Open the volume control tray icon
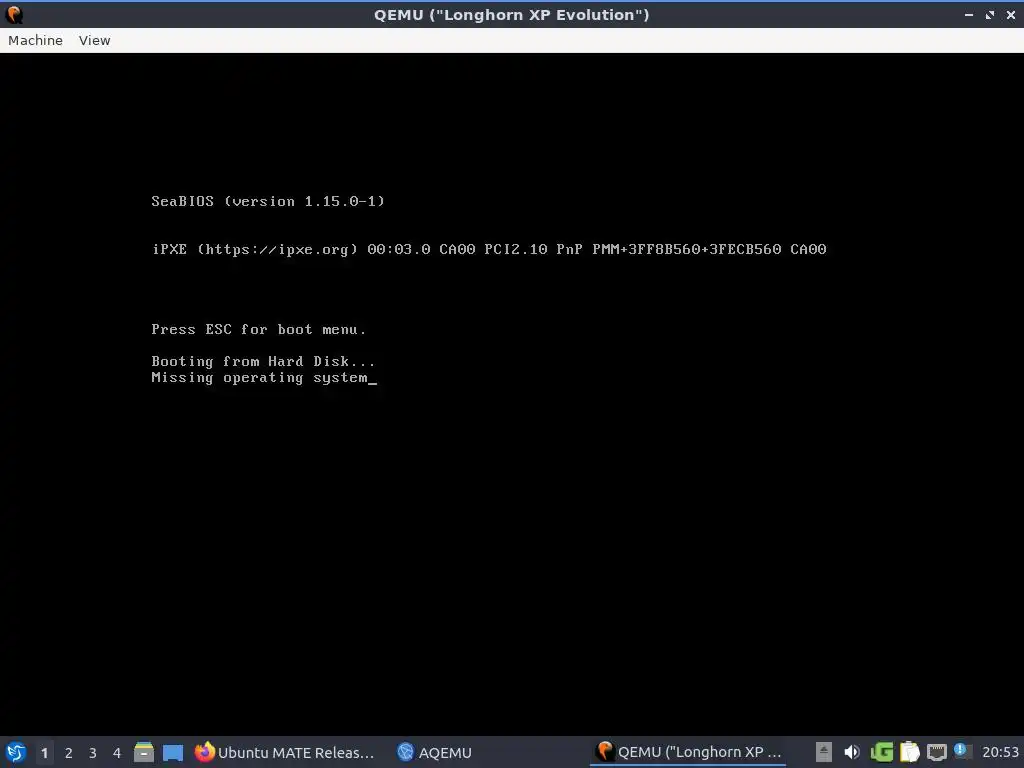This screenshot has width=1024, height=768. click(x=852, y=752)
